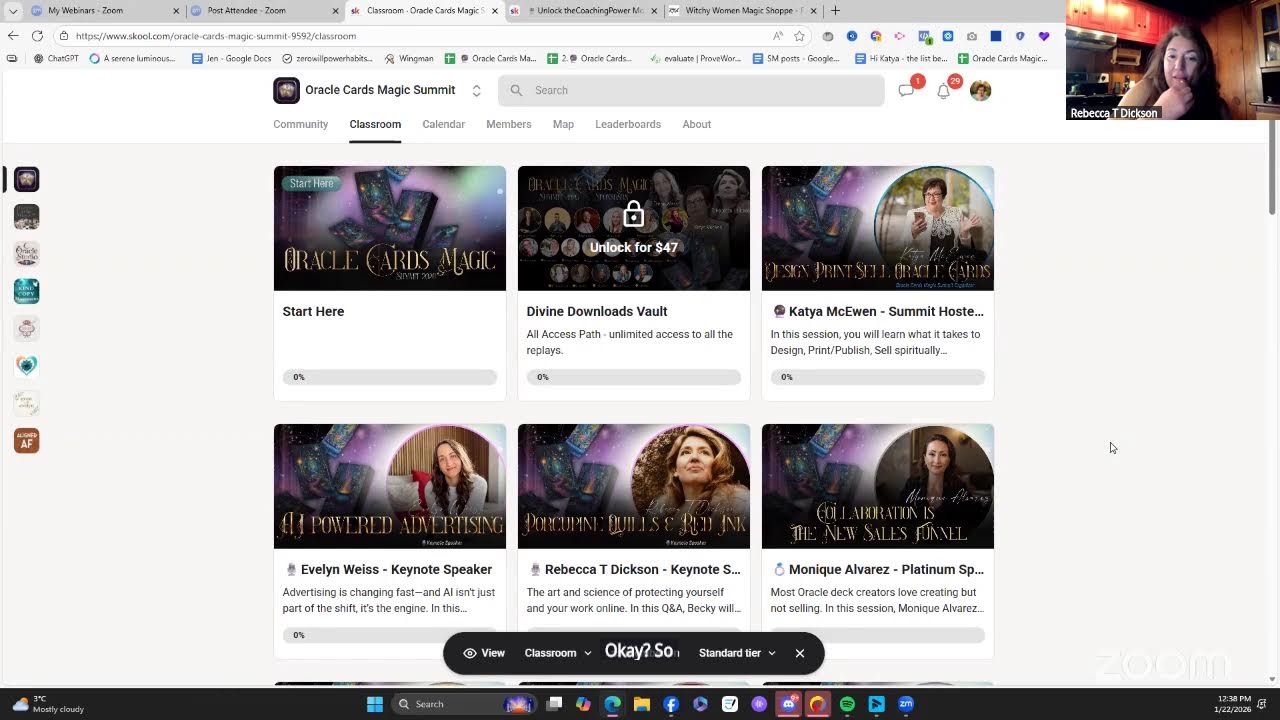
Task: Open File Explorer from the taskbar
Action: (642, 704)
